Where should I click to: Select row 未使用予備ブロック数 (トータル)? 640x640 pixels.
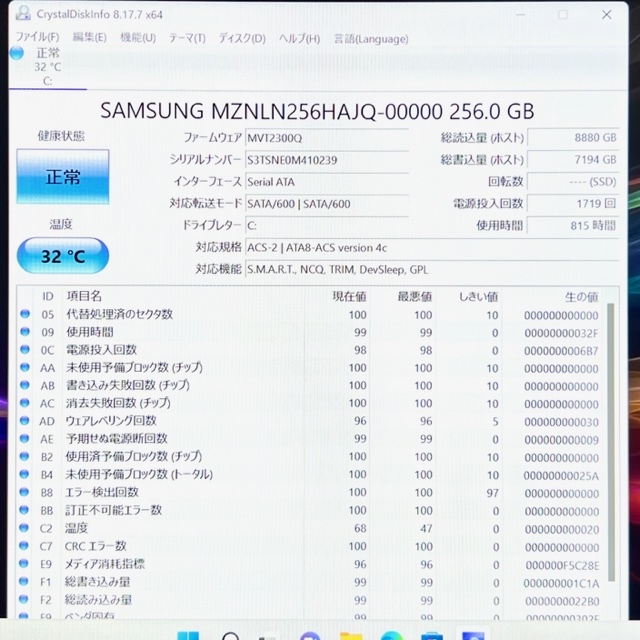[x=310, y=475]
